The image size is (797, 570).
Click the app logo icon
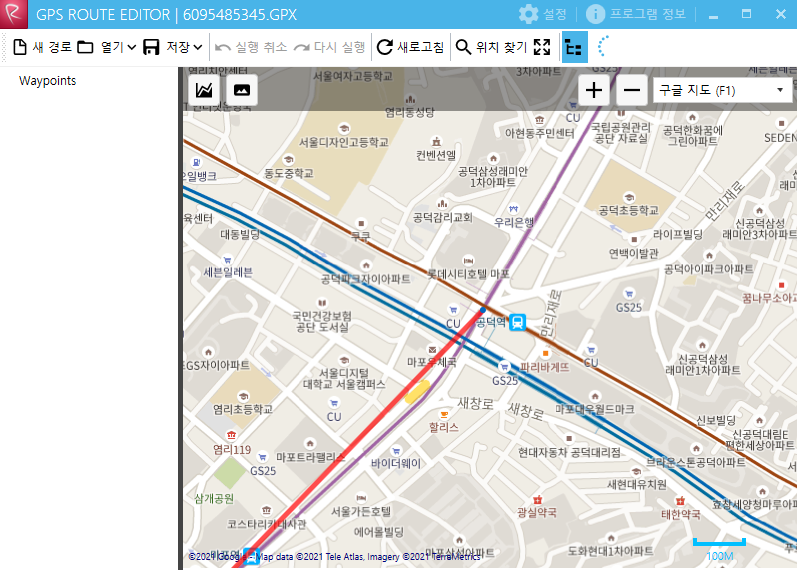[x=14, y=14]
